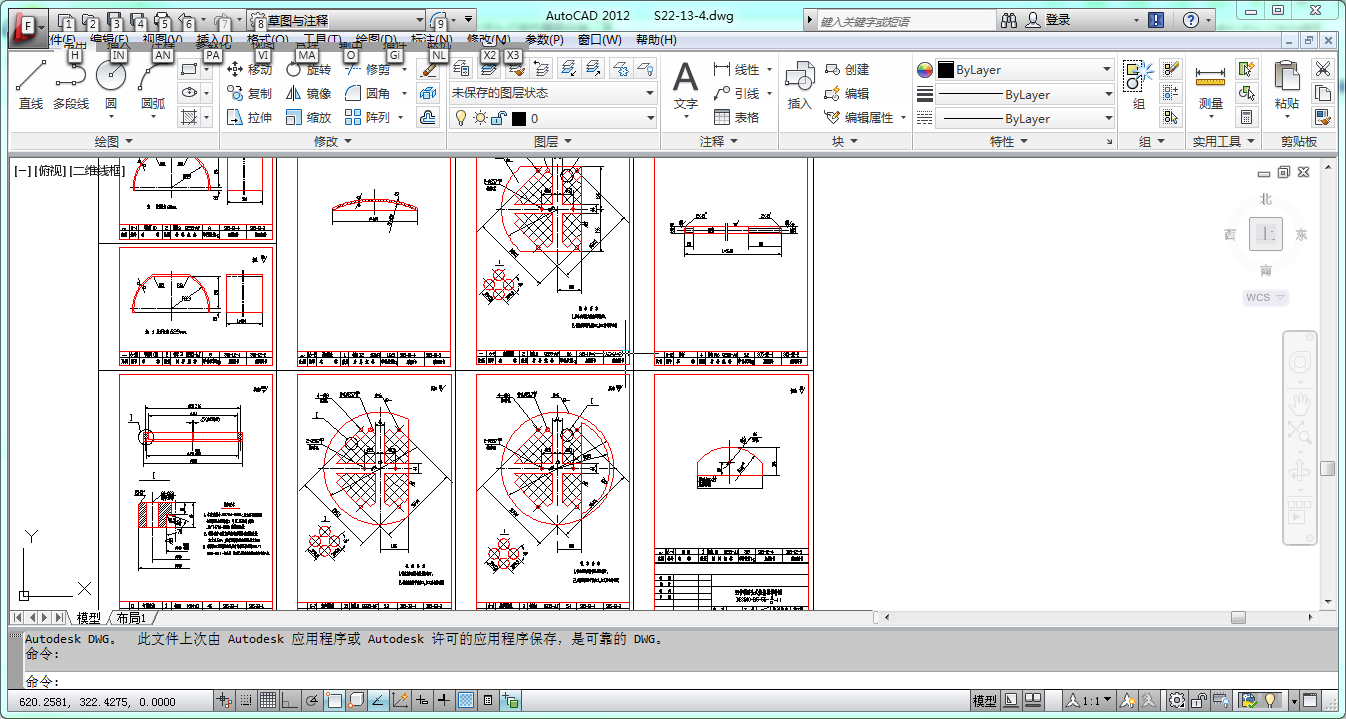
Task: Click the Move (移动) tool
Action: click(x=249, y=70)
